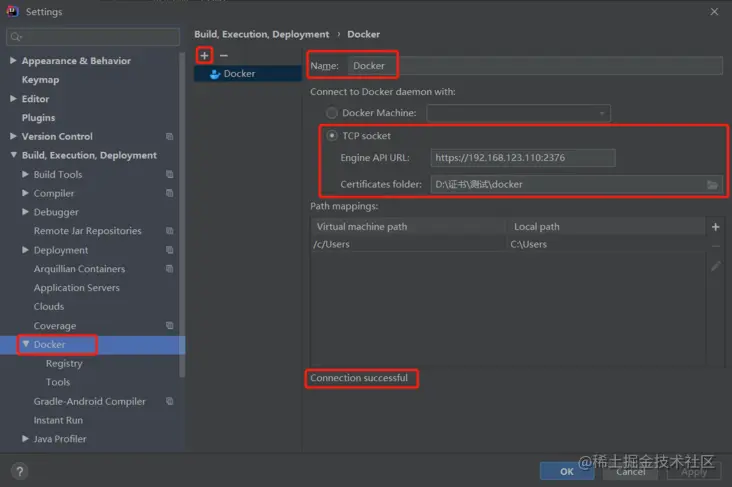732x487 pixels.
Task: Expand the Version Control section
Action: click(13, 136)
